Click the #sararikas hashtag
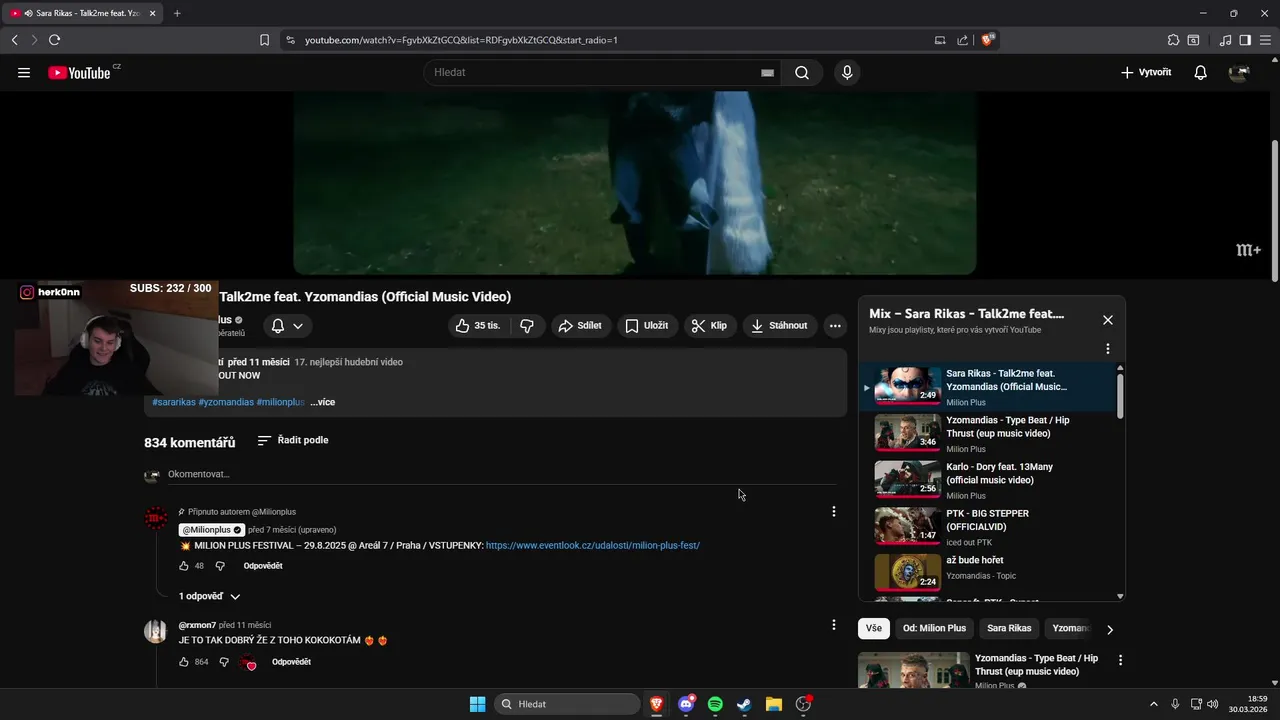Image resolution: width=1280 pixels, height=720 pixels. pos(174,402)
